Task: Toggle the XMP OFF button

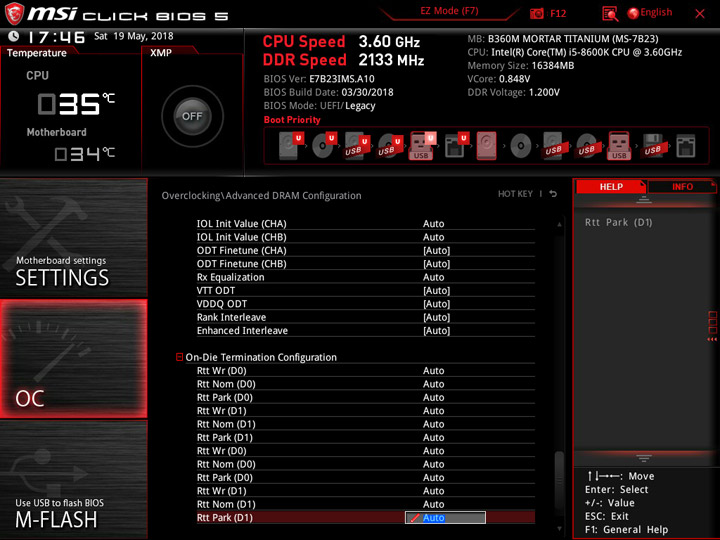Action: coord(192,116)
